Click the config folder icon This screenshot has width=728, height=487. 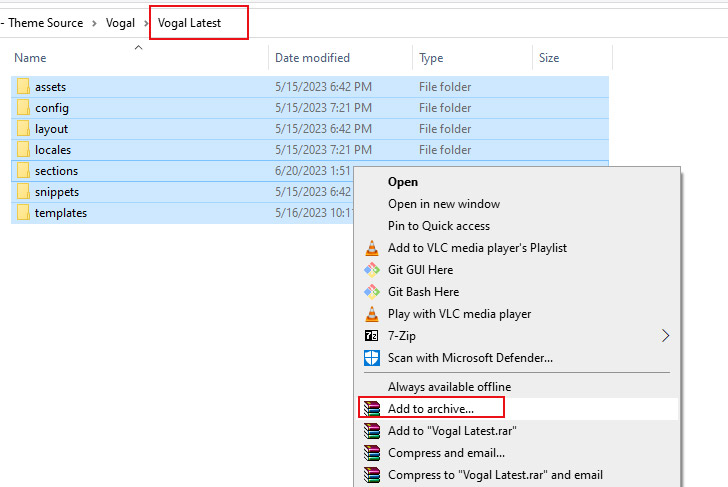coord(23,107)
